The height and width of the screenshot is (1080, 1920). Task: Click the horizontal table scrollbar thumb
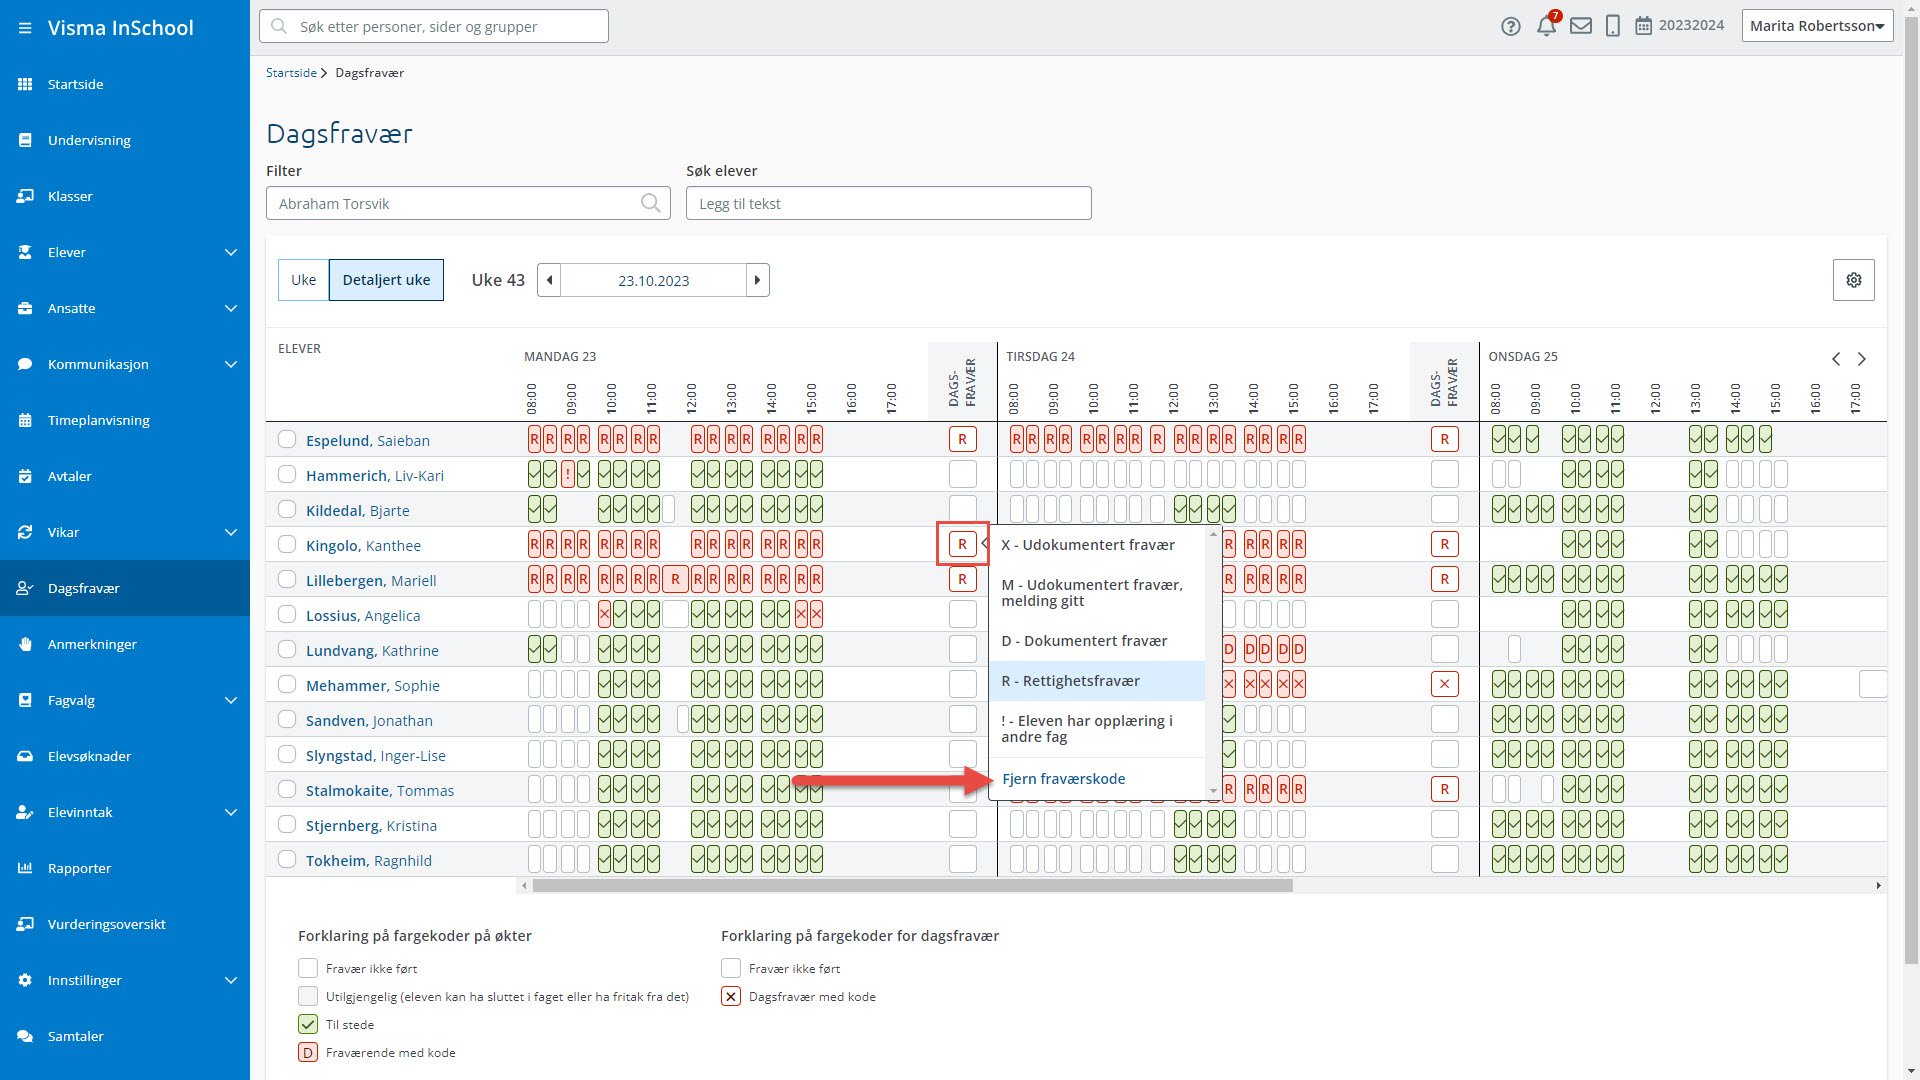(x=912, y=885)
